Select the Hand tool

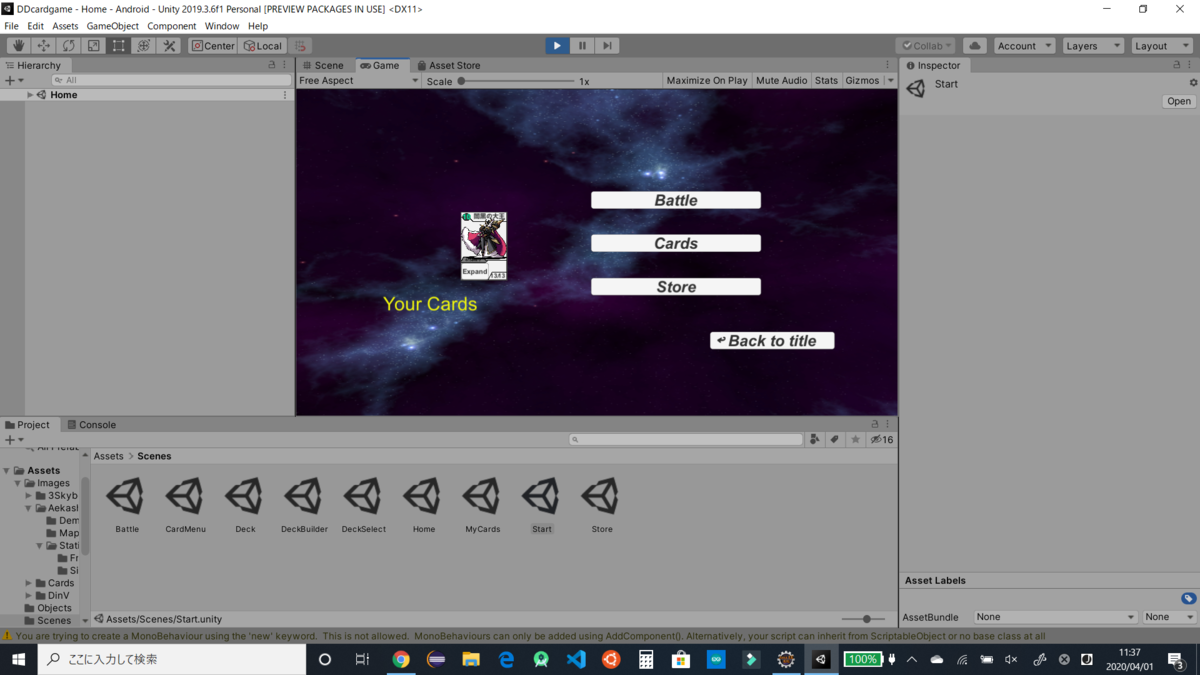coord(18,46)
